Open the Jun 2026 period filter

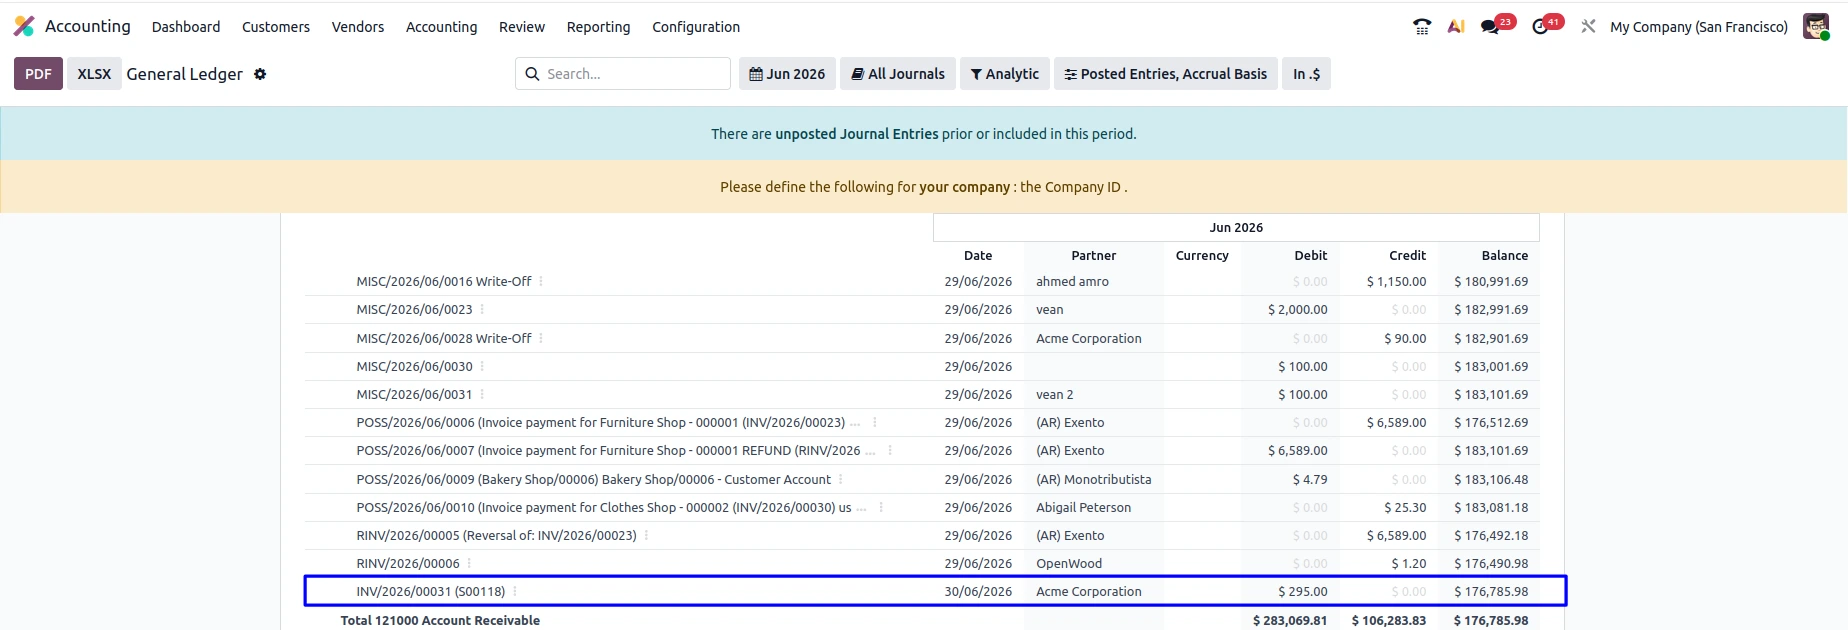point(787,74)
